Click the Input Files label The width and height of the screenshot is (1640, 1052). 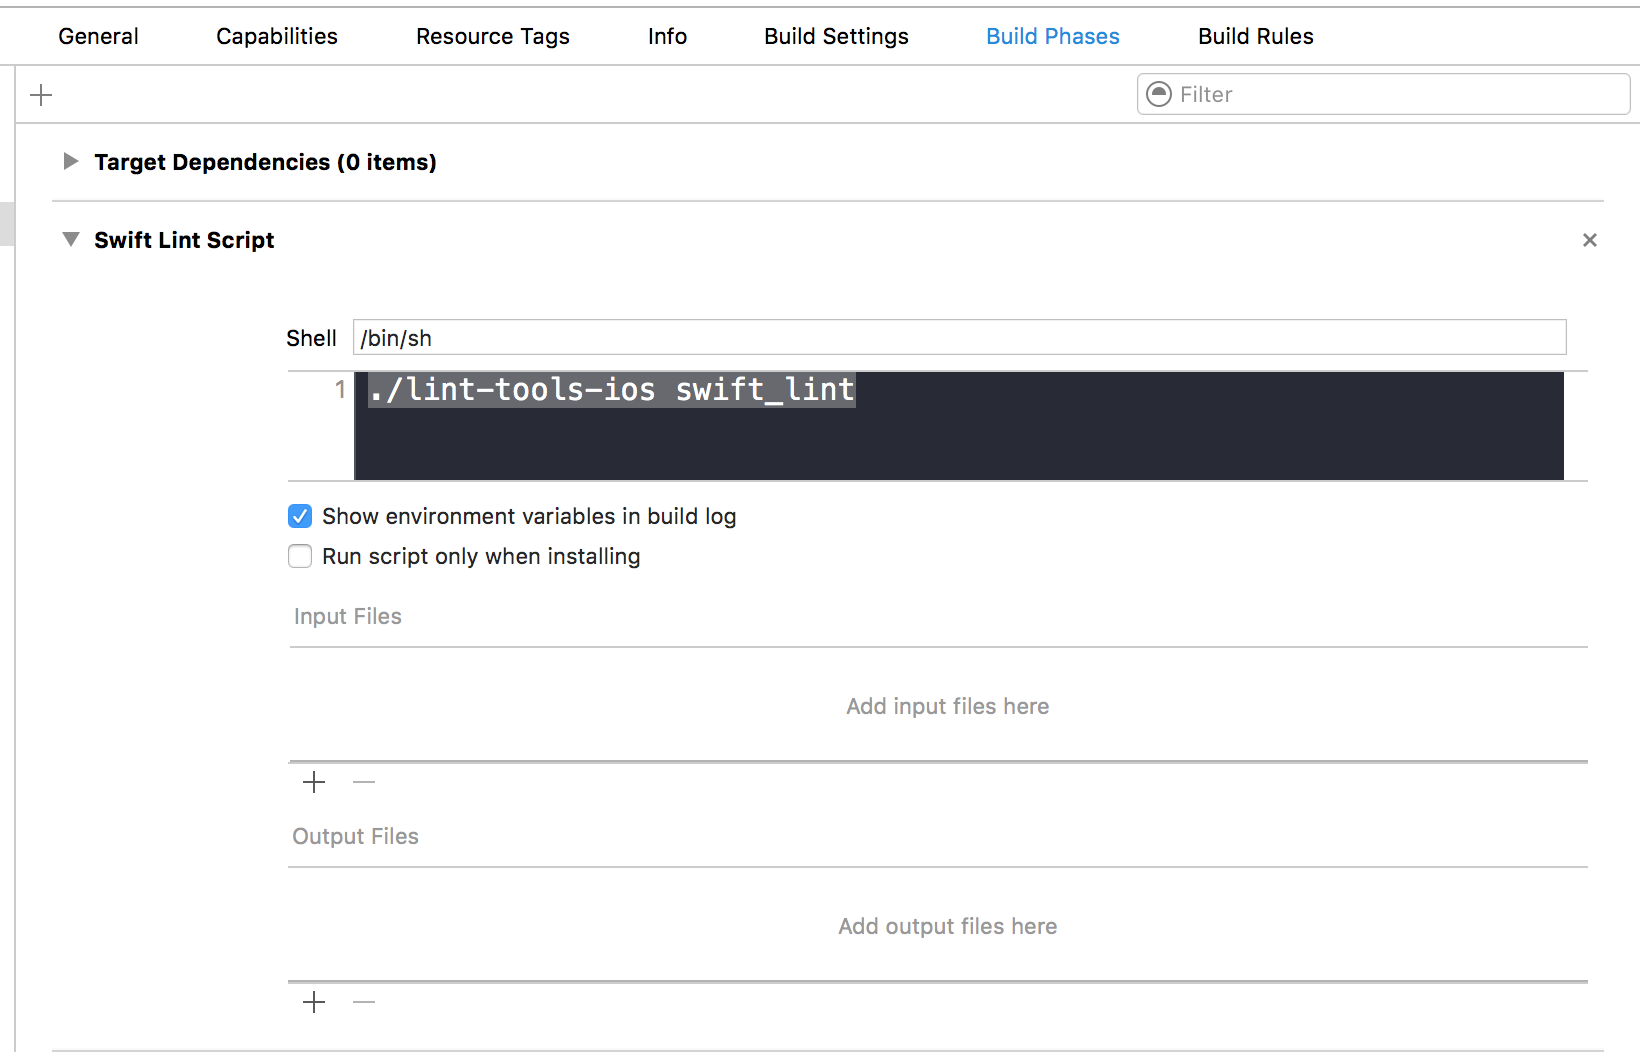click(348, 616)
